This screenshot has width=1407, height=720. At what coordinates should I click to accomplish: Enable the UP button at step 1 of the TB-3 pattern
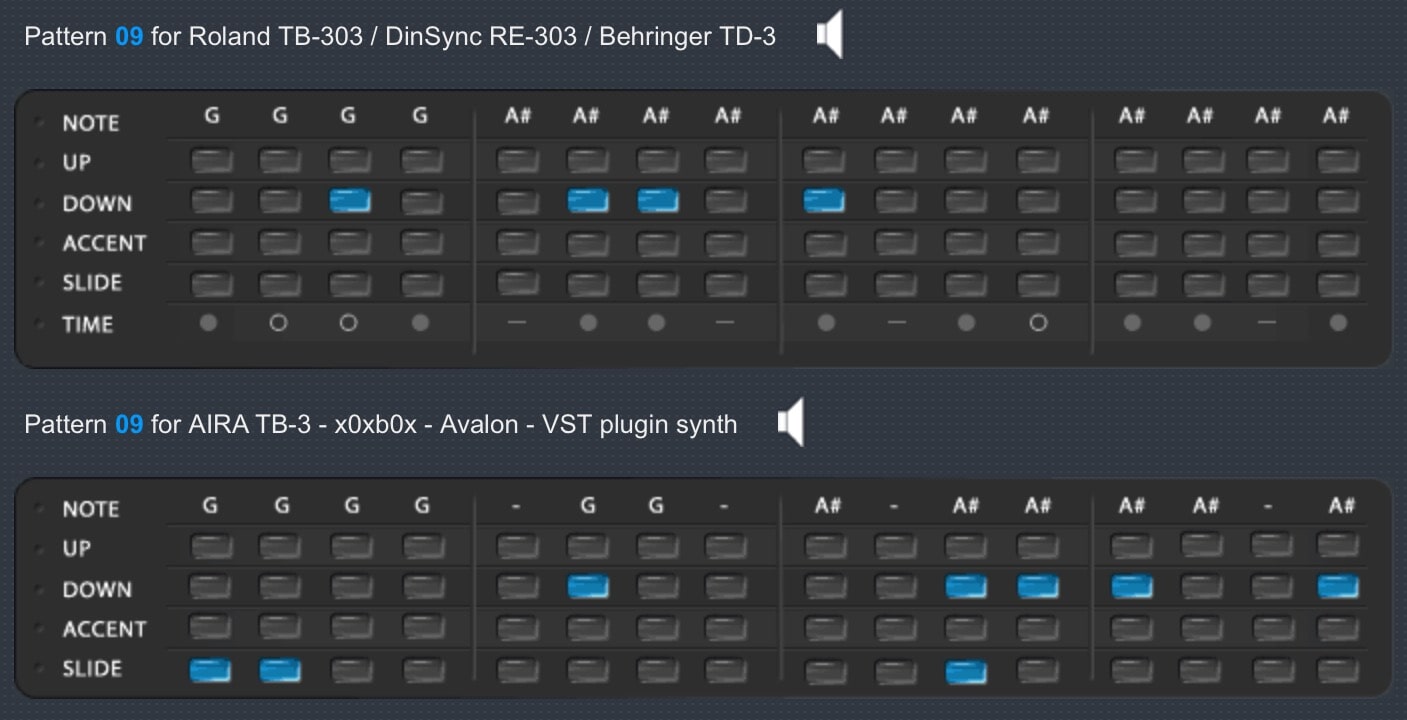(x=211, y=547)
